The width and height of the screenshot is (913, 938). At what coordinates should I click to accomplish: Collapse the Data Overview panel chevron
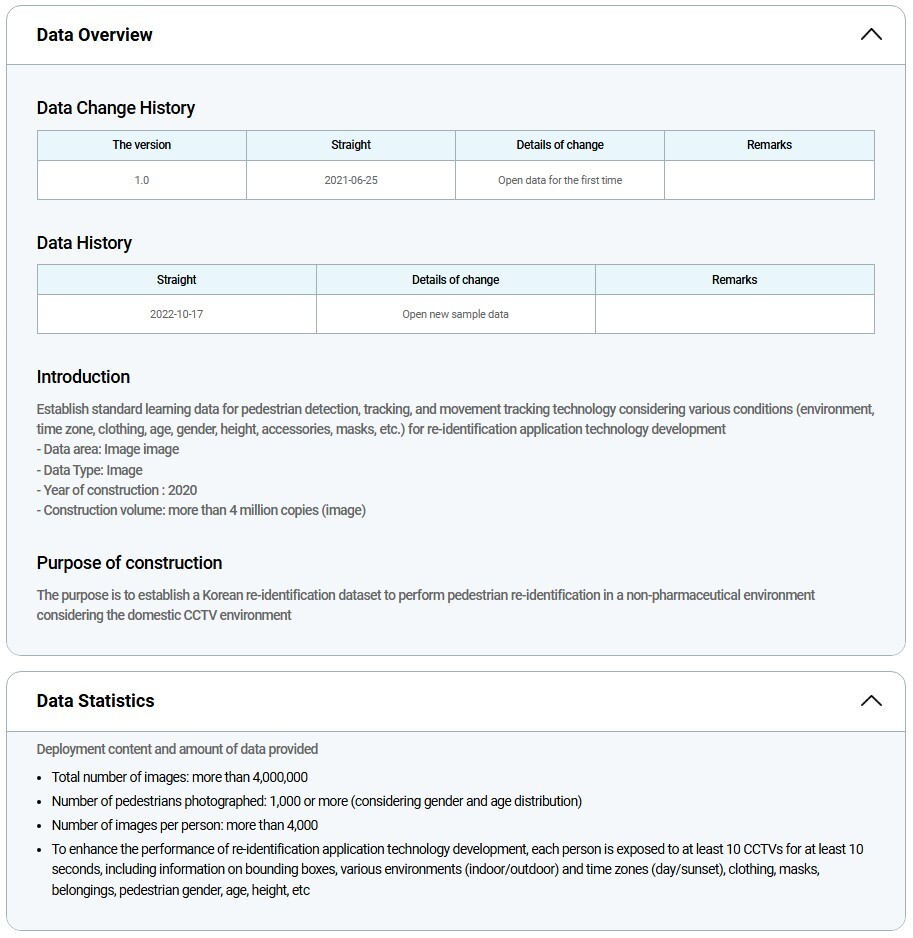[871, 35]
